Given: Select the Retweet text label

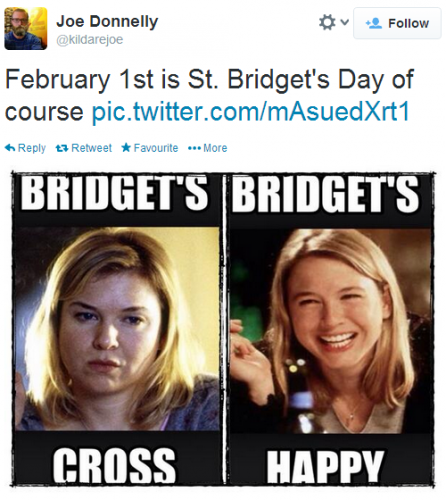Looking at the screenshot, I should coord(91,148).
